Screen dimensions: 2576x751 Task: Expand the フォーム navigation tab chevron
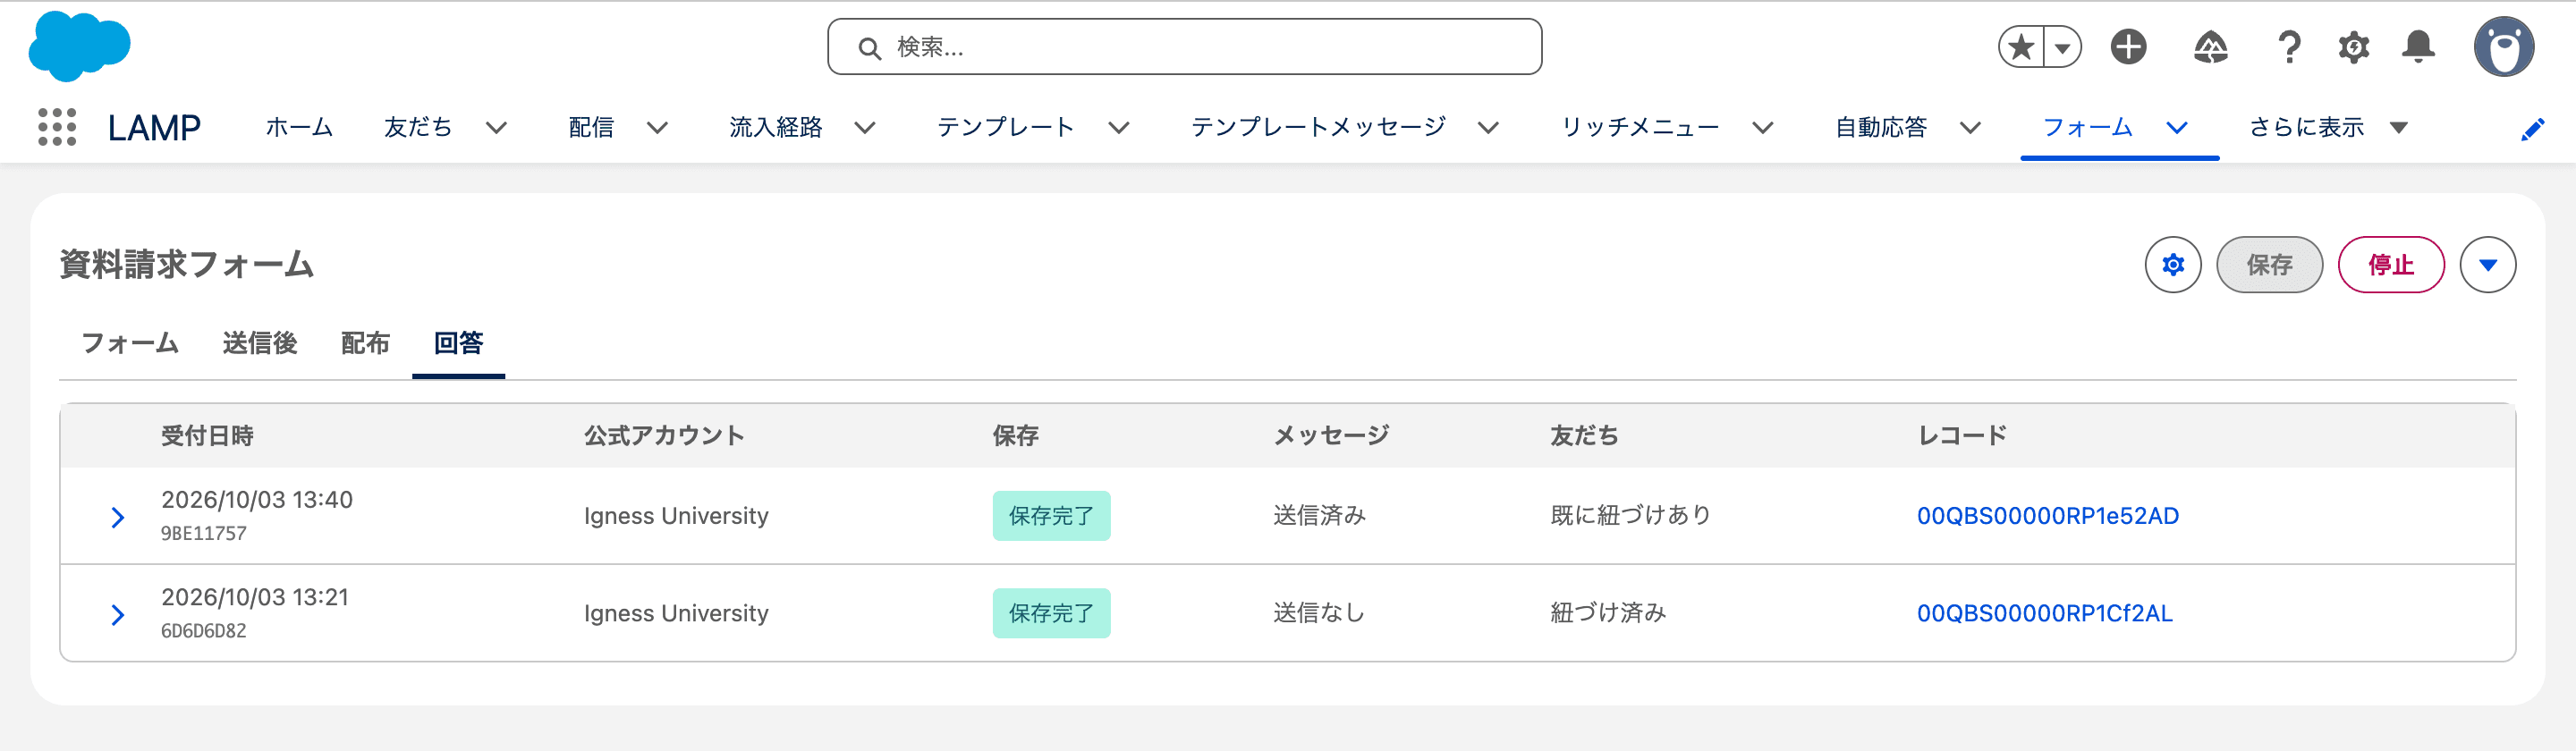click(x=2177, y=128)
